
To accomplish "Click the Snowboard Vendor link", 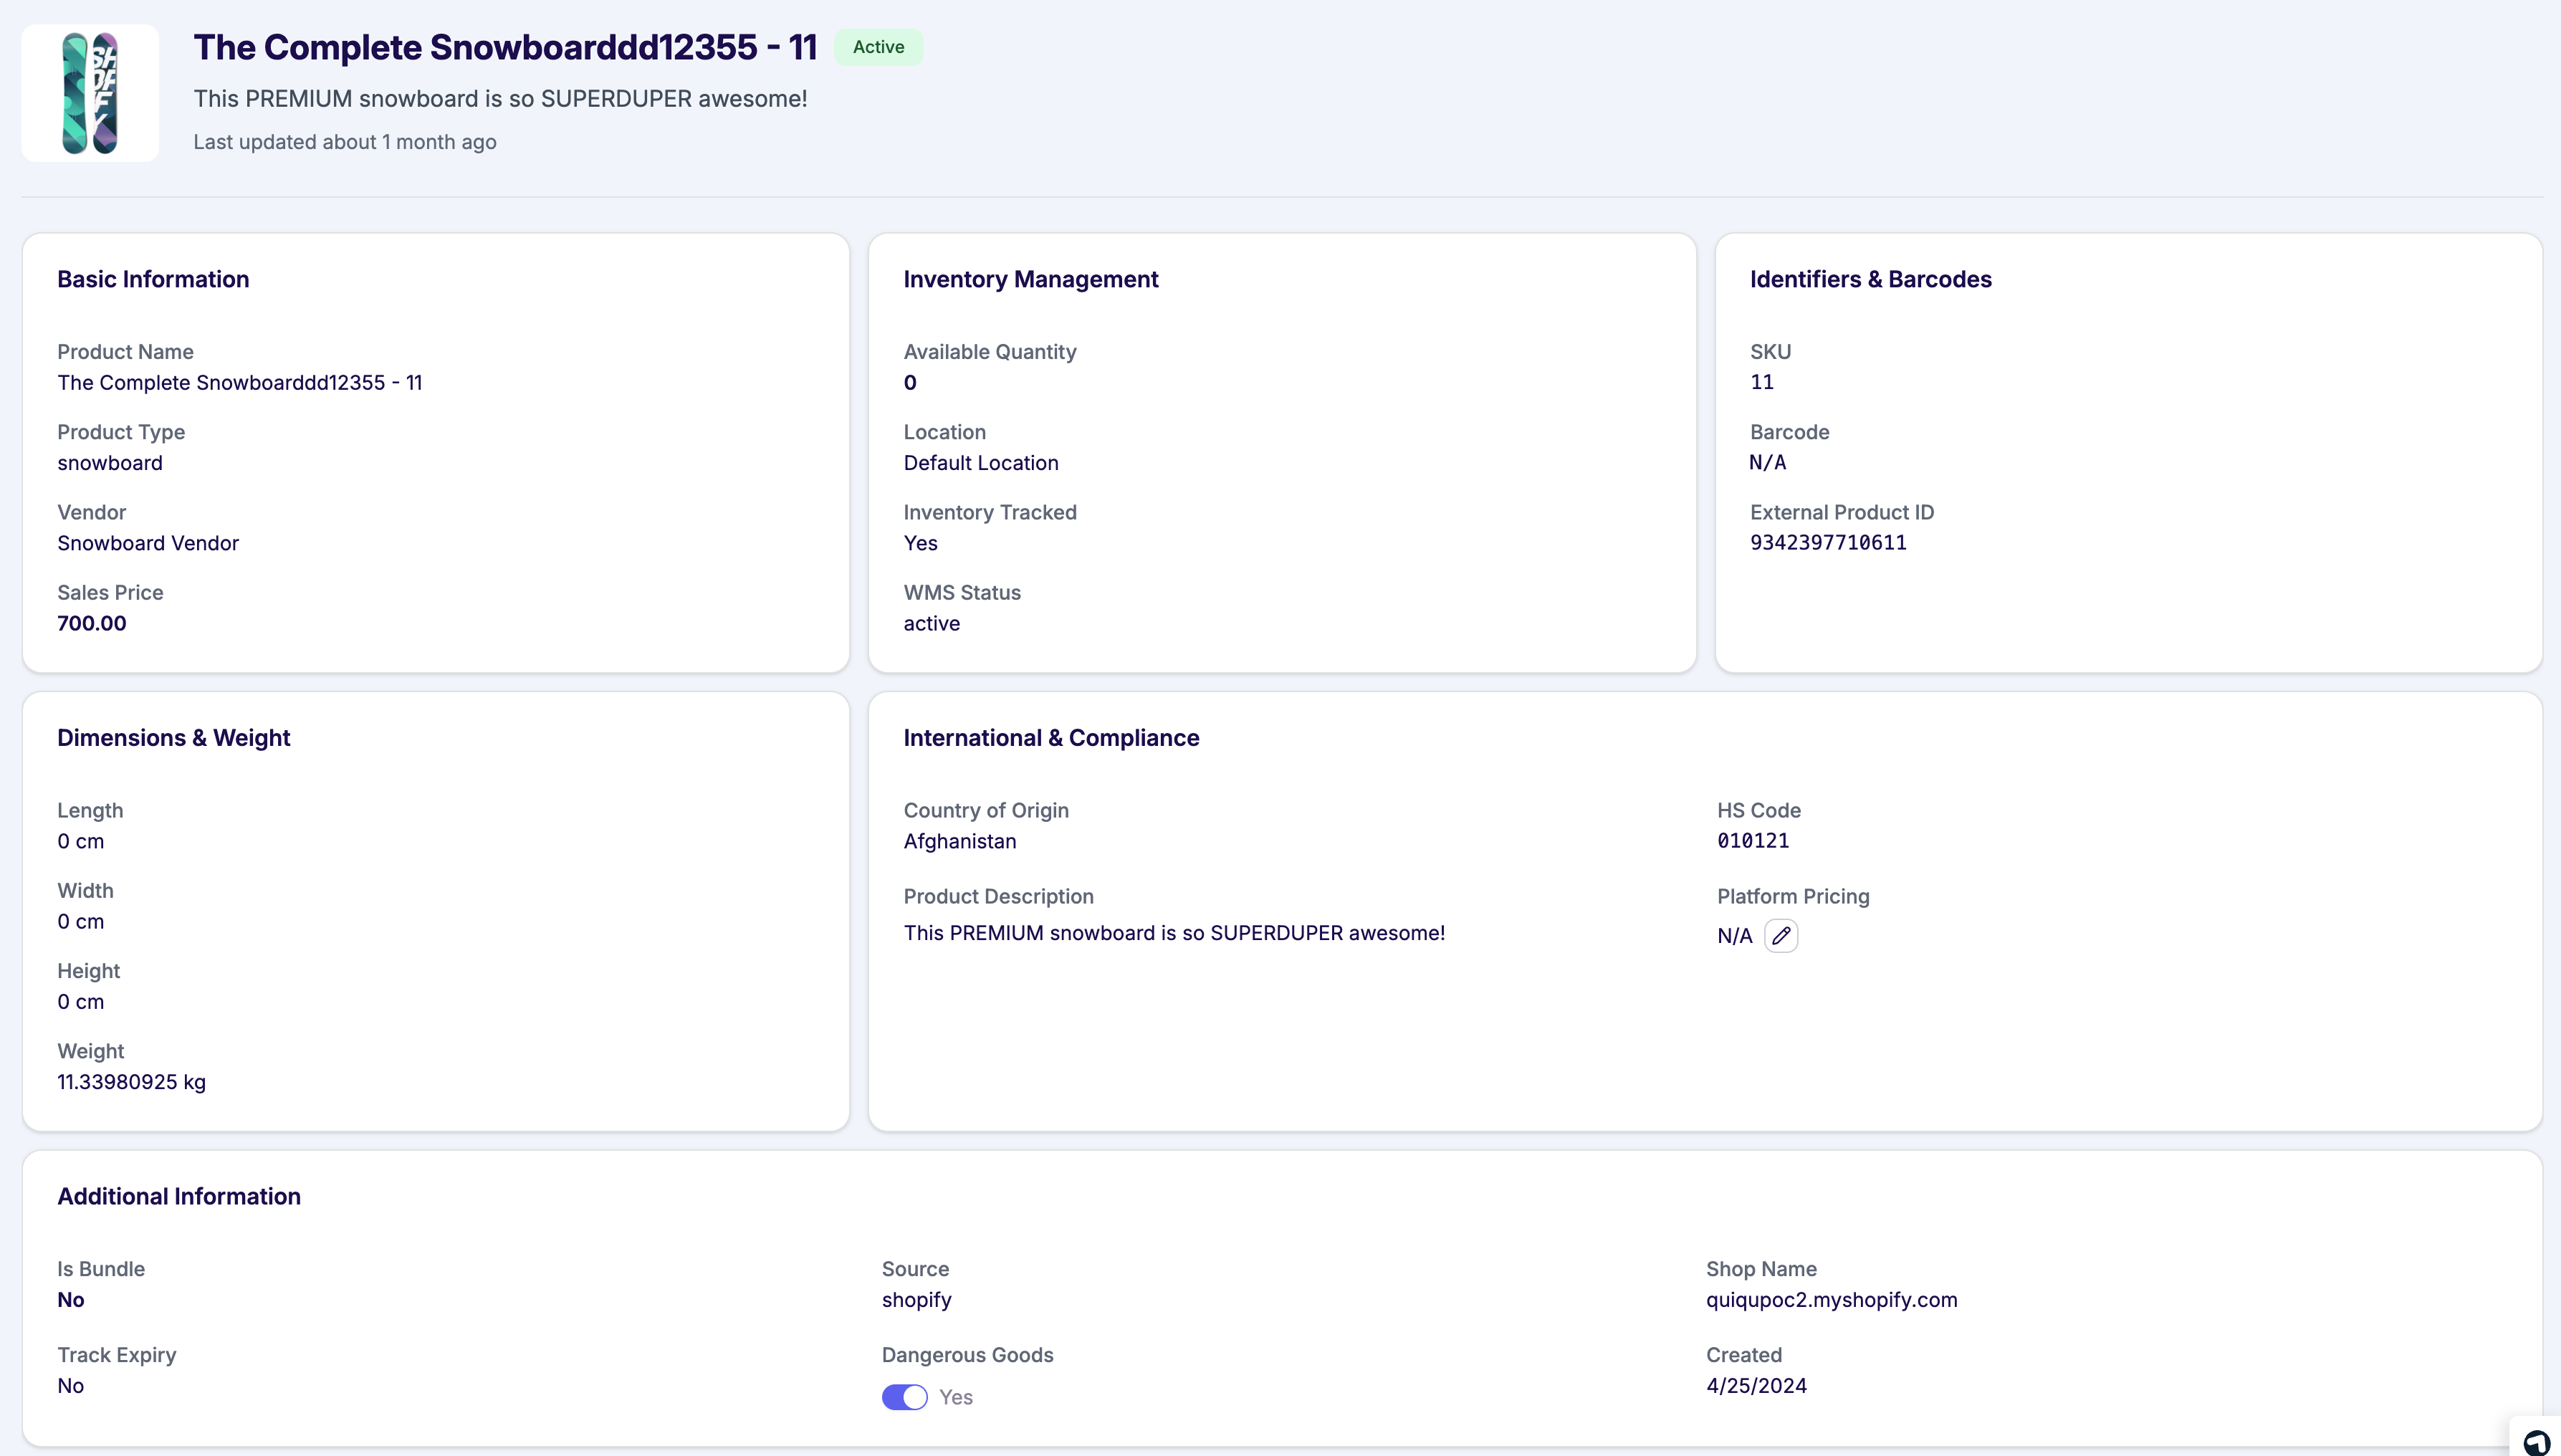I will 147,543.
